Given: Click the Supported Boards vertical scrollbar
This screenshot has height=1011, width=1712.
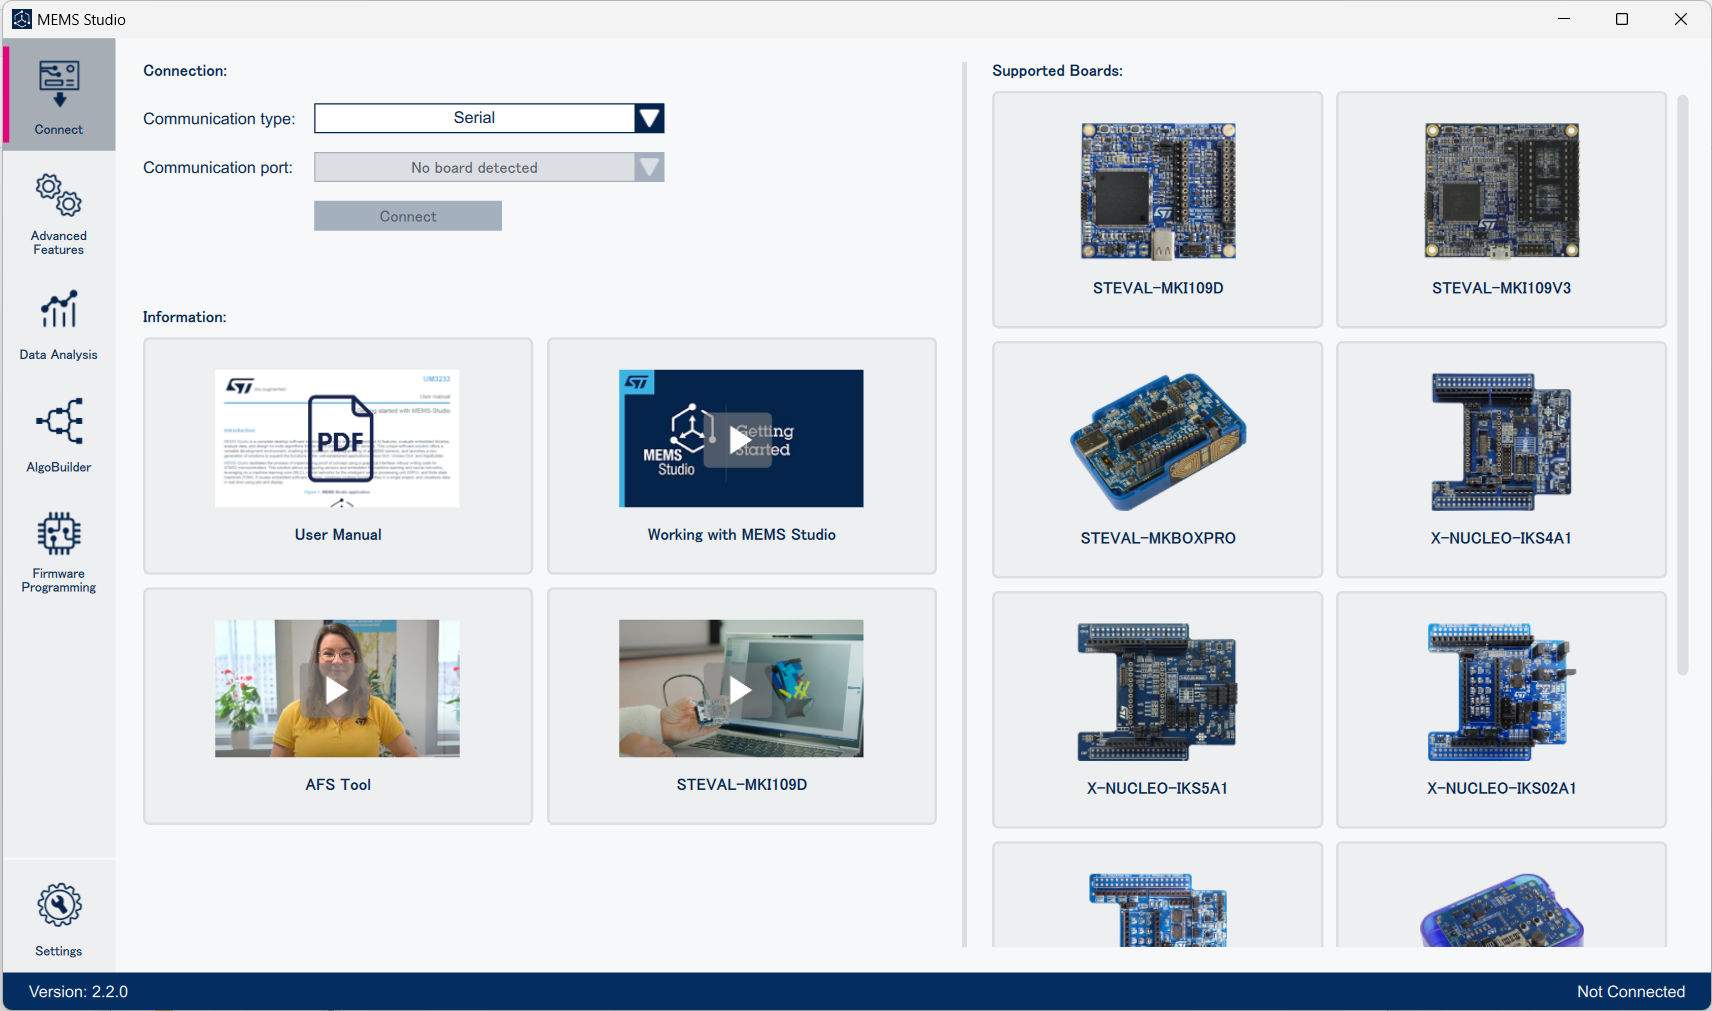Looking at the screenshot, I should point(1682,385).
